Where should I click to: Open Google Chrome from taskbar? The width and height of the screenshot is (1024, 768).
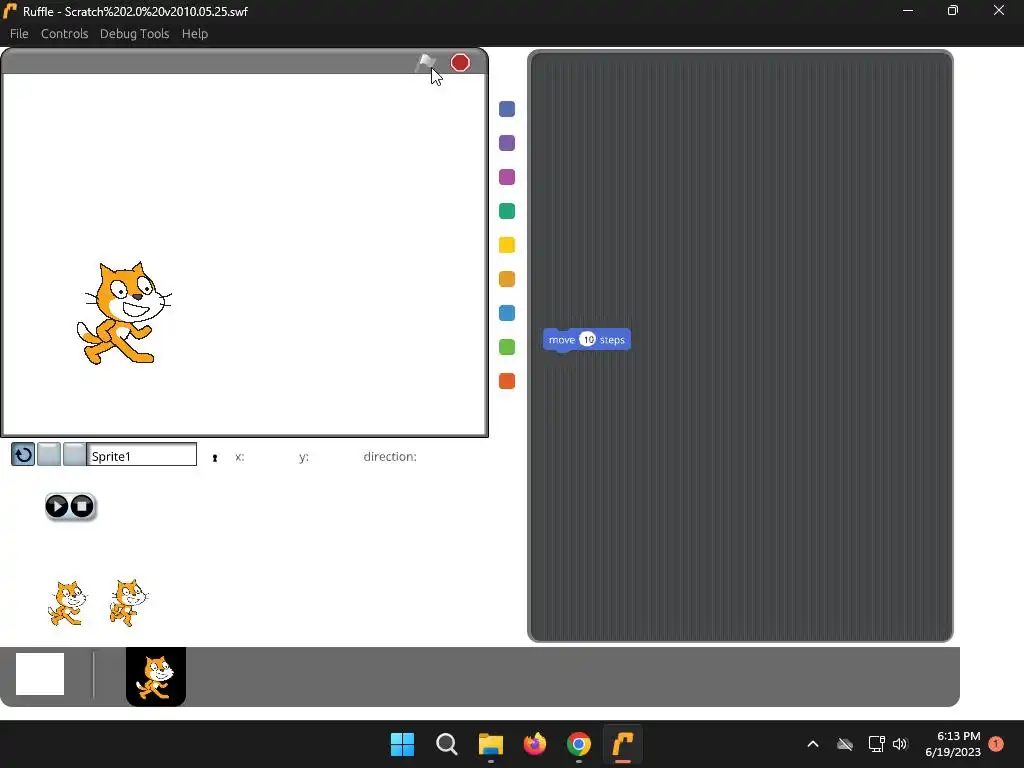point(579,744)
